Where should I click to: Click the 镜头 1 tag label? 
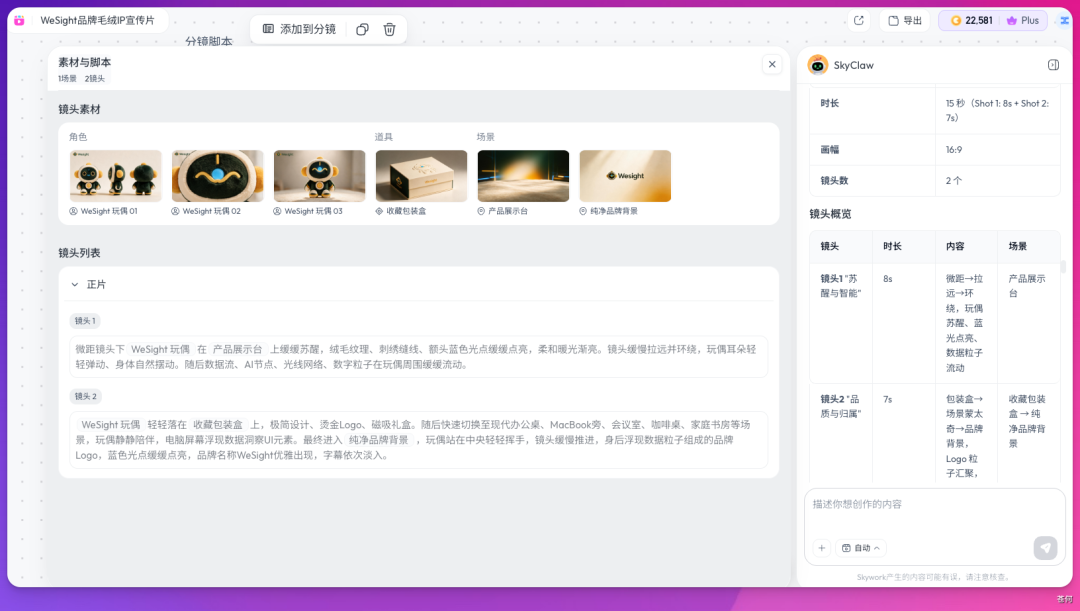click(x=85, y=321)
